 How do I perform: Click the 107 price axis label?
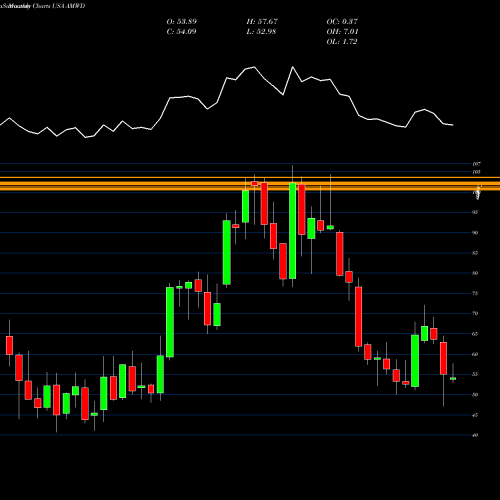476,164
